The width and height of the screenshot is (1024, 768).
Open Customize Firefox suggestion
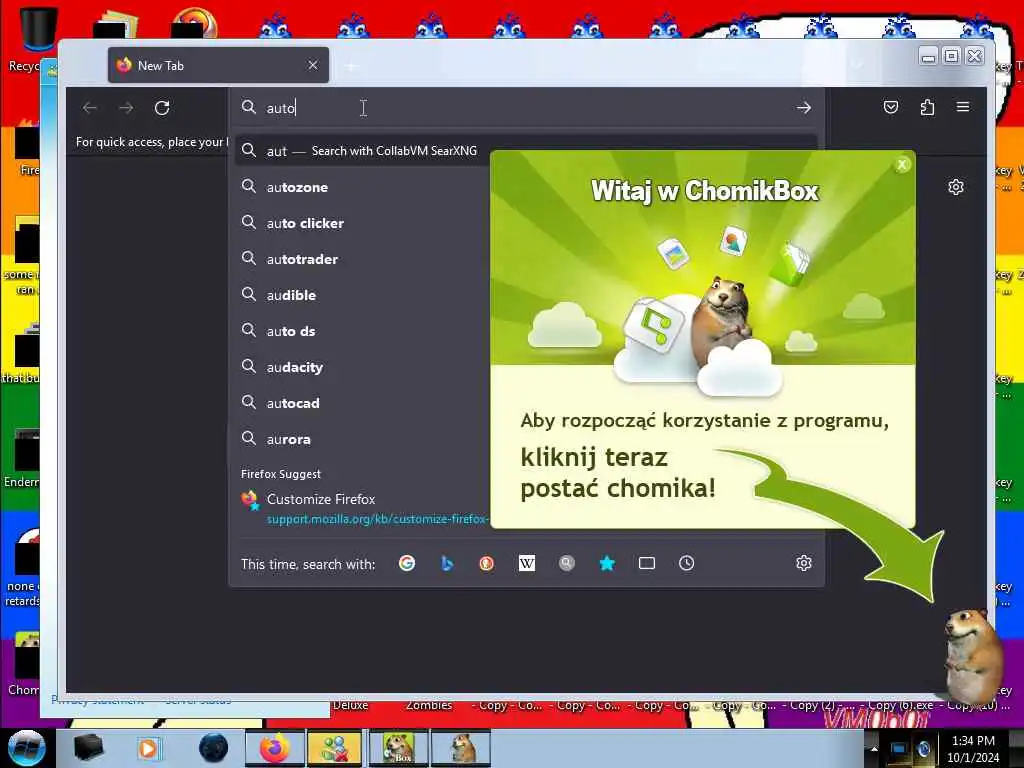[x=321, y=499]
